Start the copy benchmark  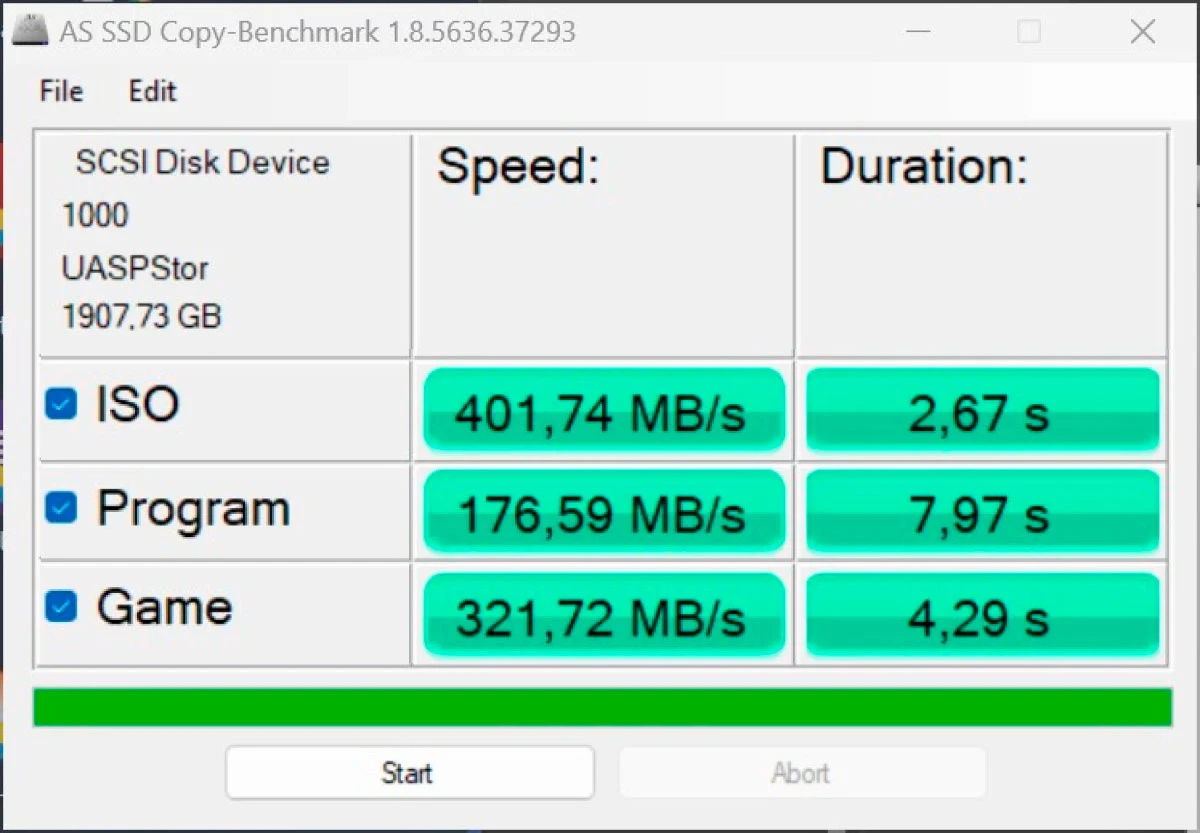pos(410,772)
